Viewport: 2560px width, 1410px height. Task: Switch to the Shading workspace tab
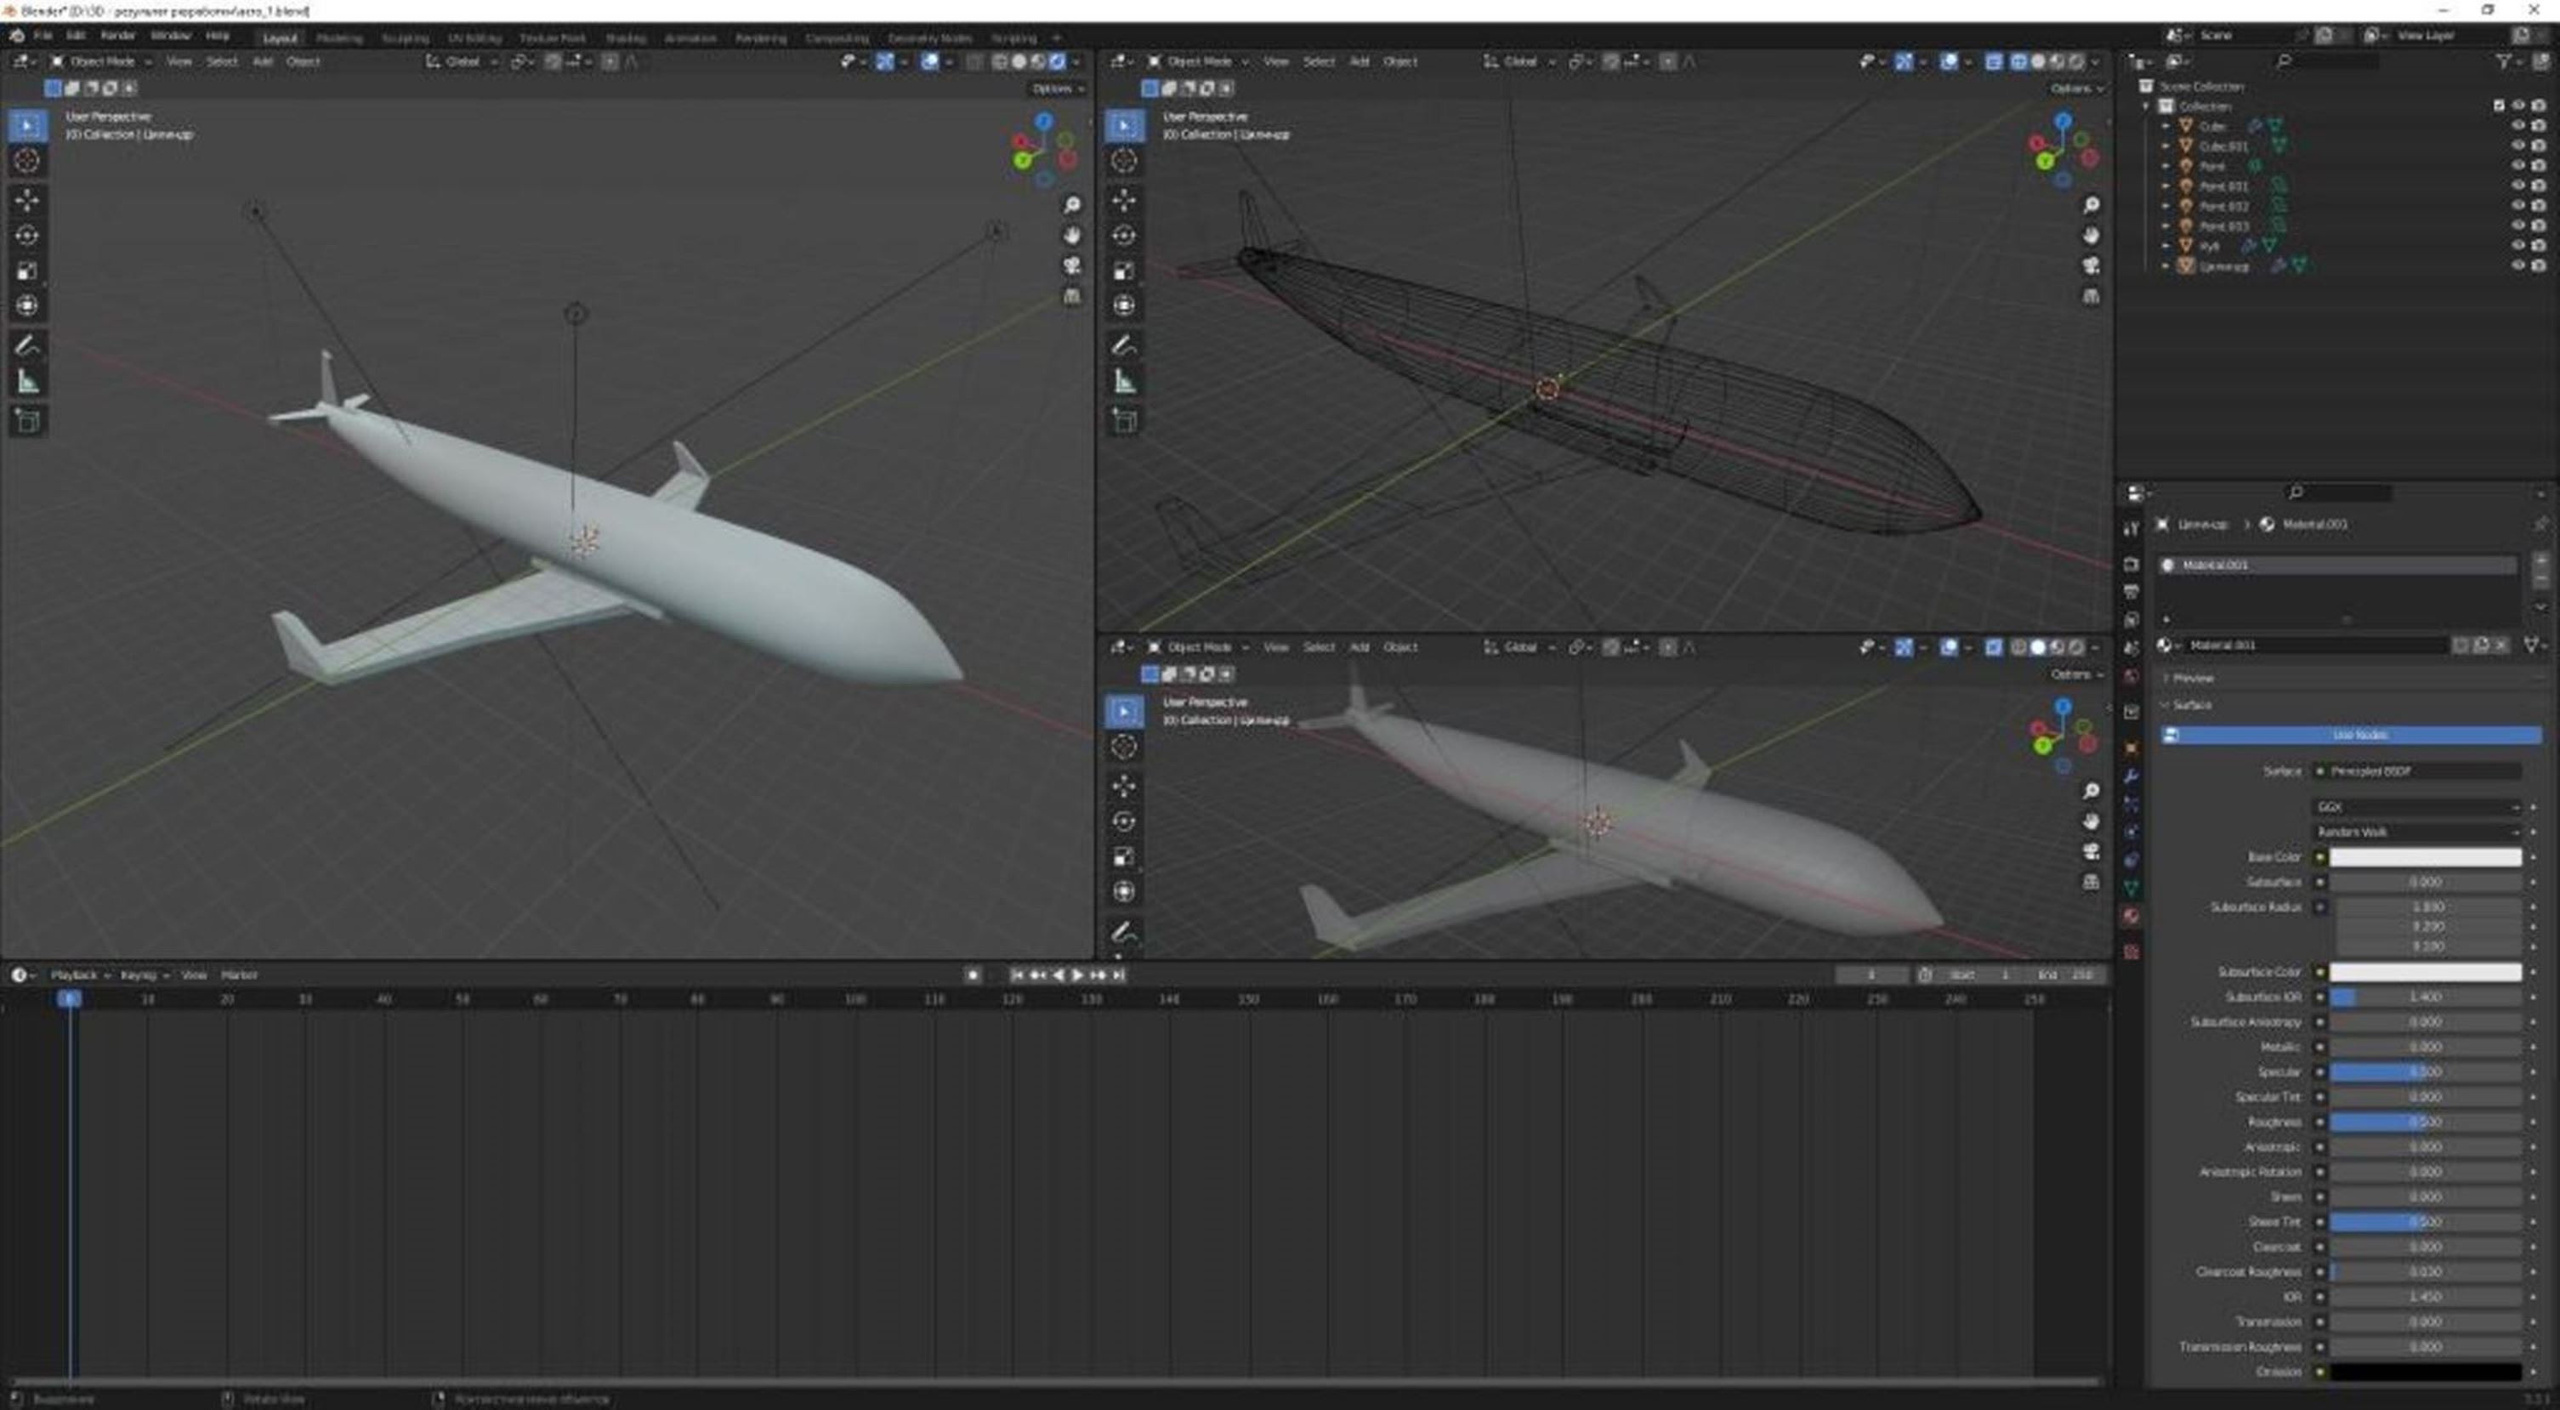pos(625,38)
